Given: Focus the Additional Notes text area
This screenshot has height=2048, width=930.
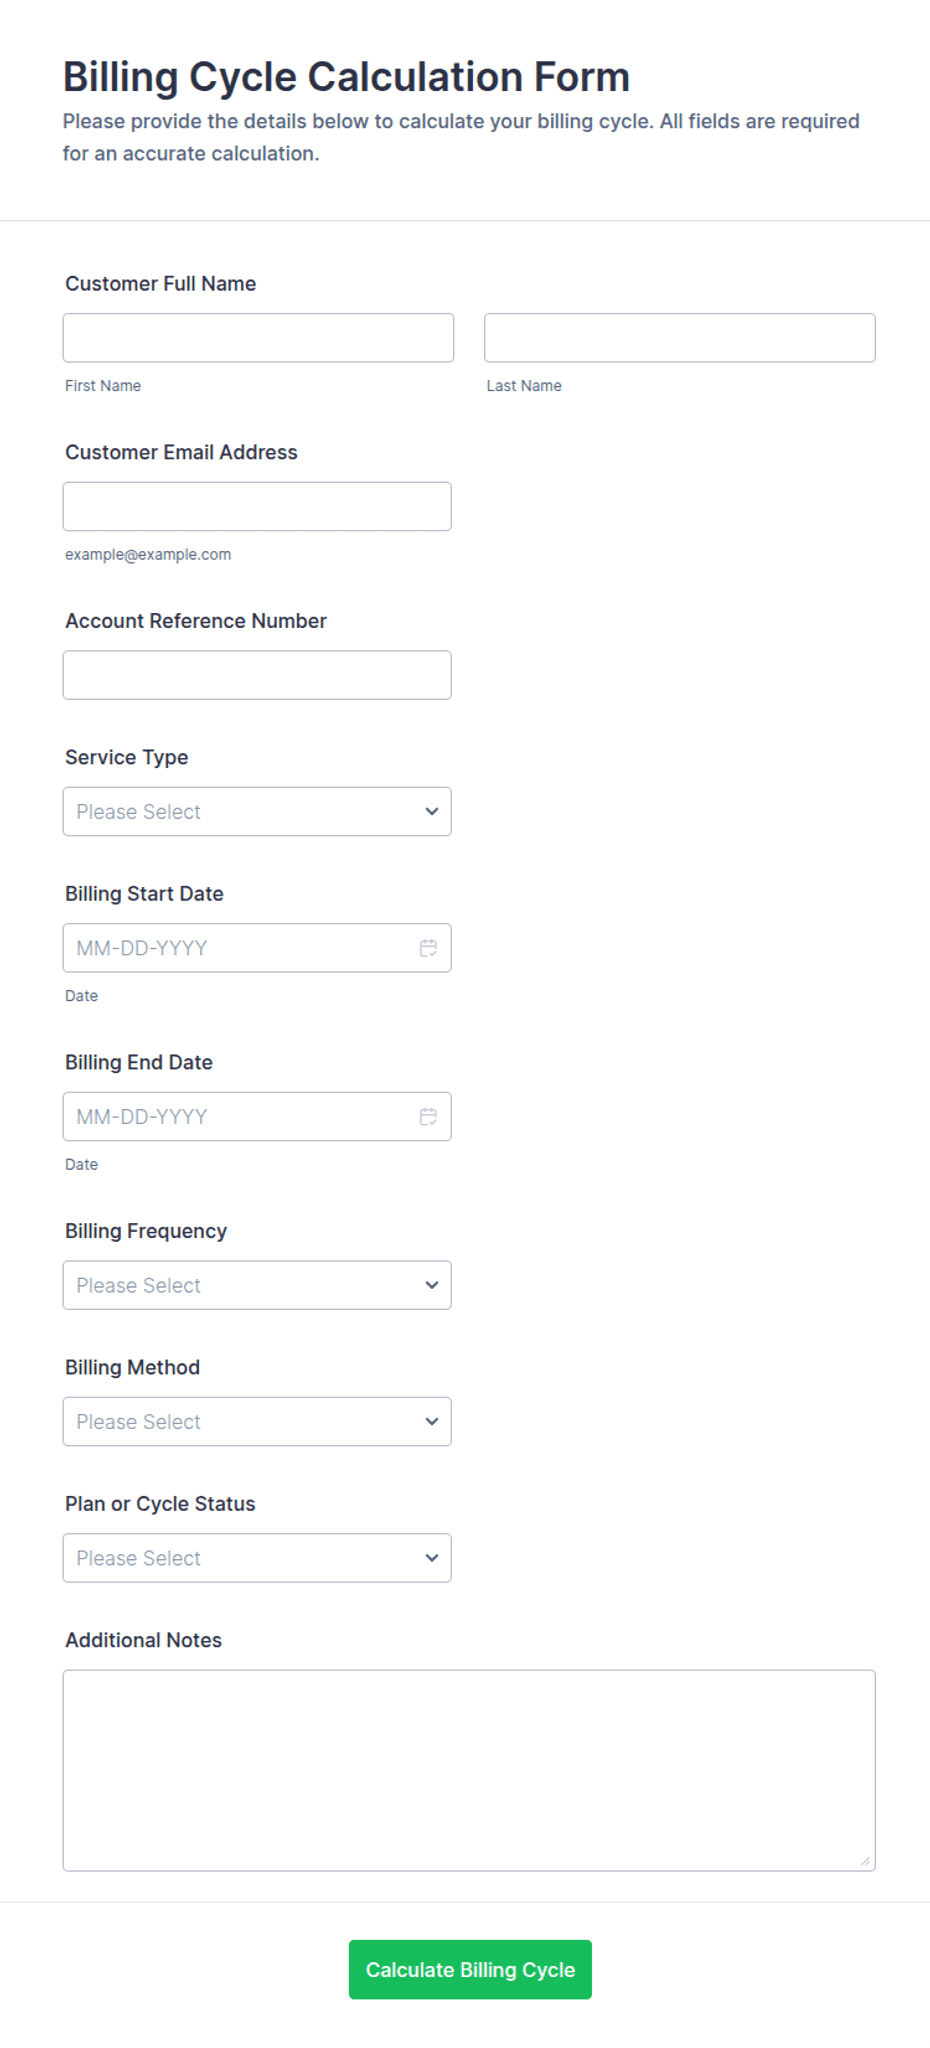Looking at the screenshot, I should point(469,1770).
